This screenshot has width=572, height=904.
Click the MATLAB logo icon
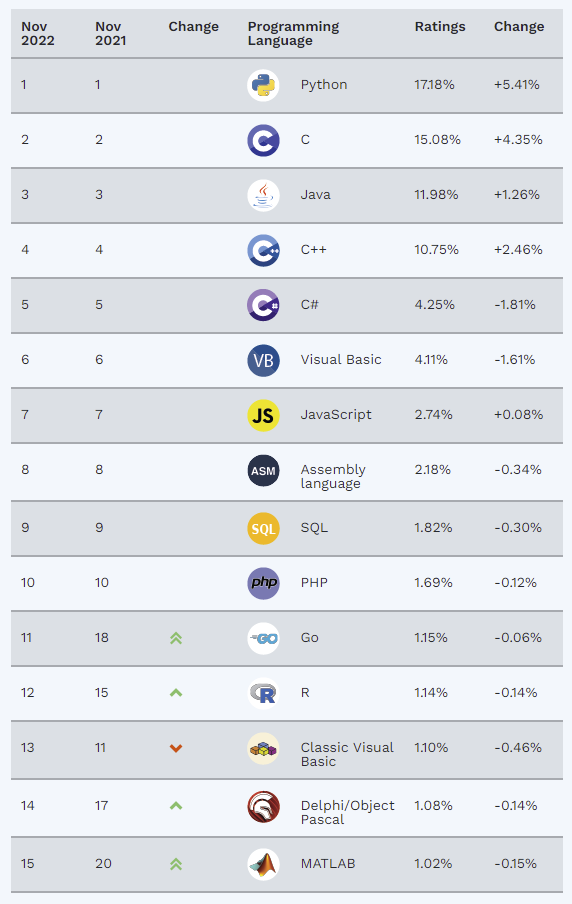264,864
